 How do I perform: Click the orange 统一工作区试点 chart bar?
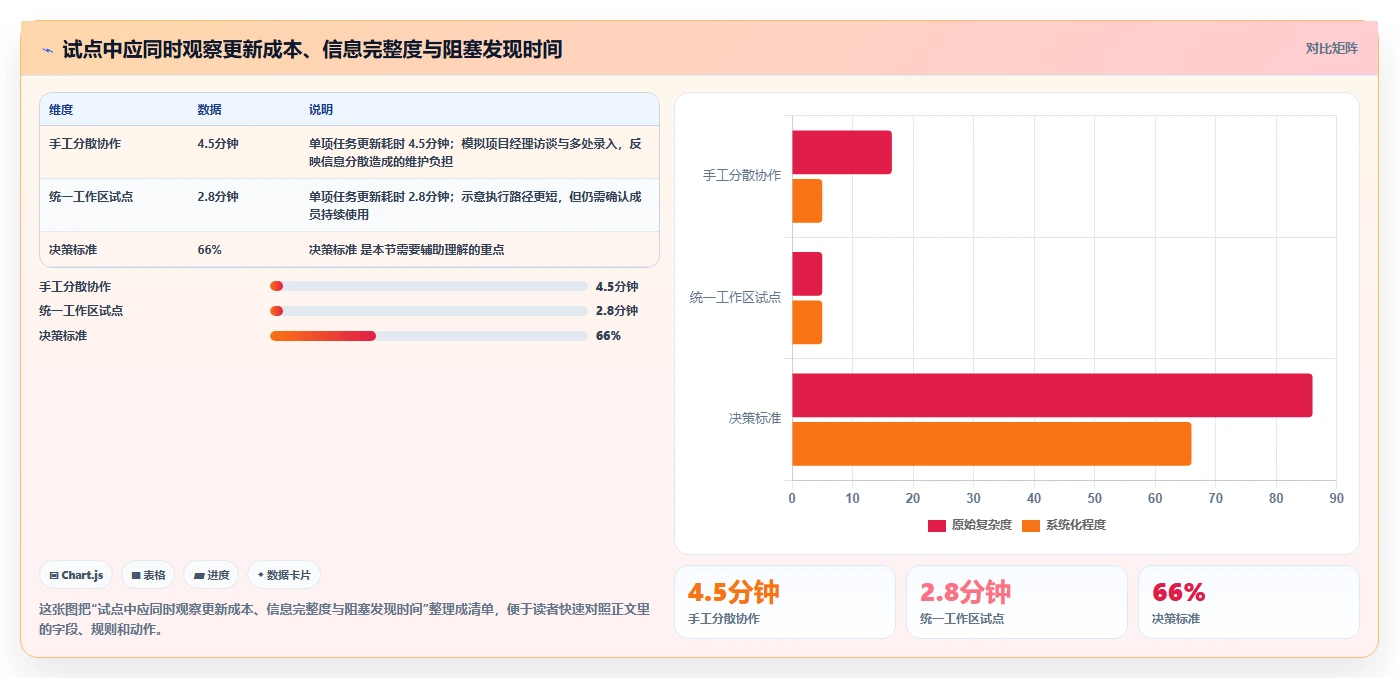coord(807,322)
